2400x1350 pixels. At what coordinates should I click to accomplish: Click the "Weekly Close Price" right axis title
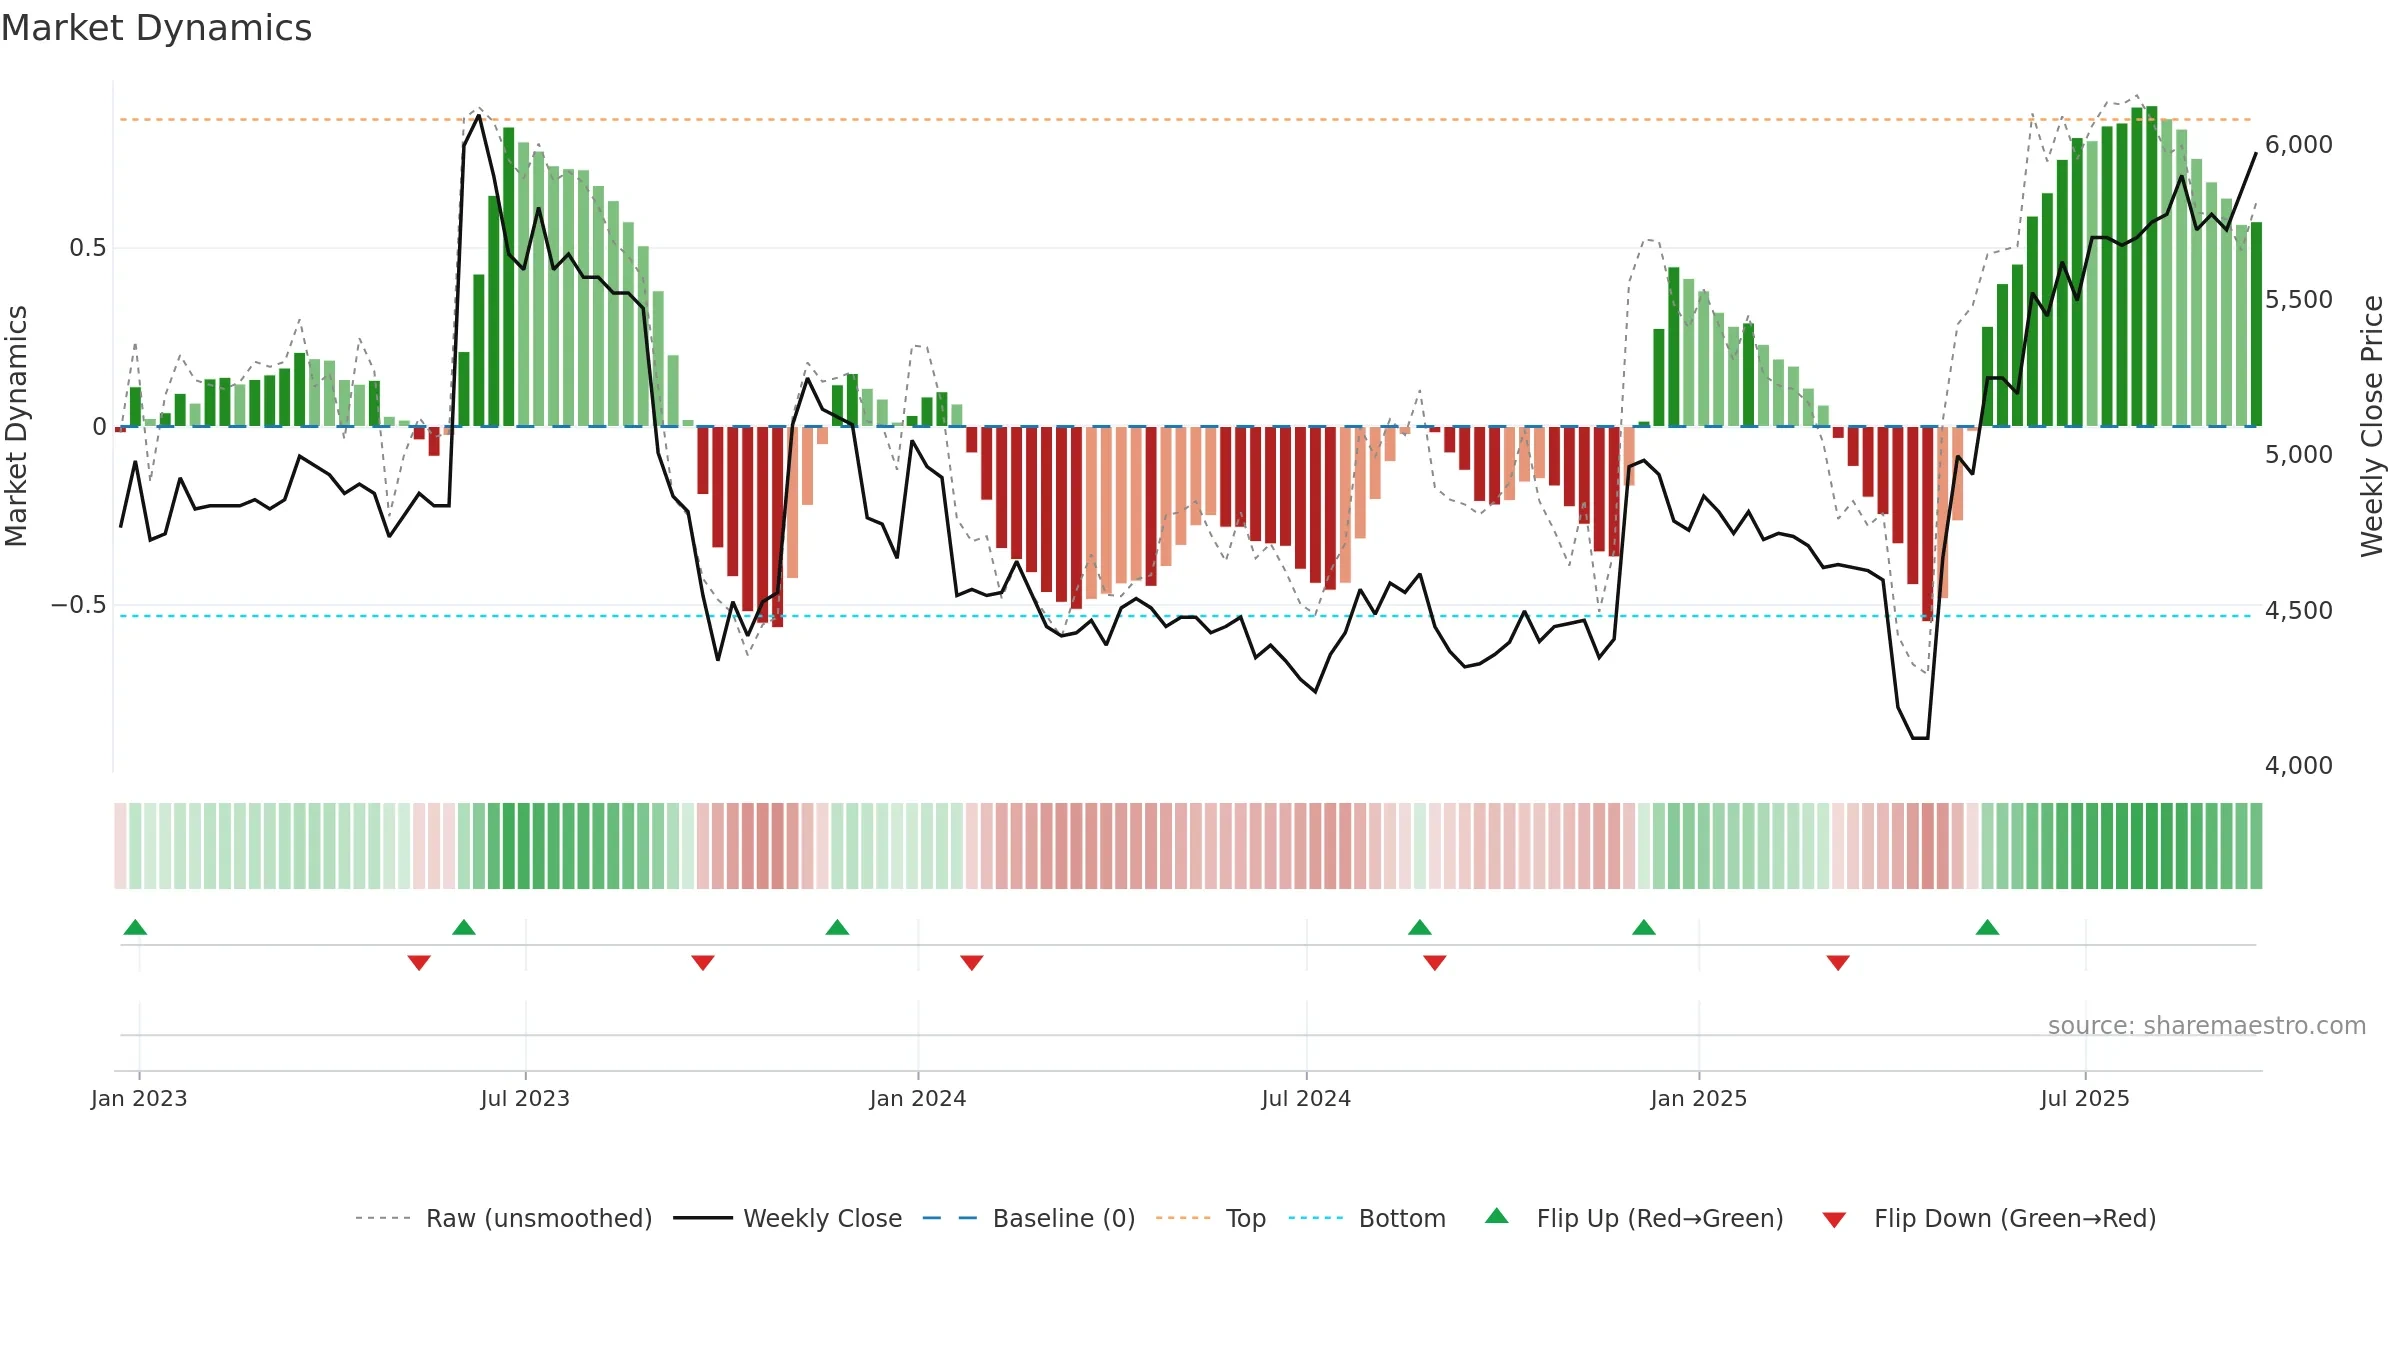click(x=2372, y=426)
